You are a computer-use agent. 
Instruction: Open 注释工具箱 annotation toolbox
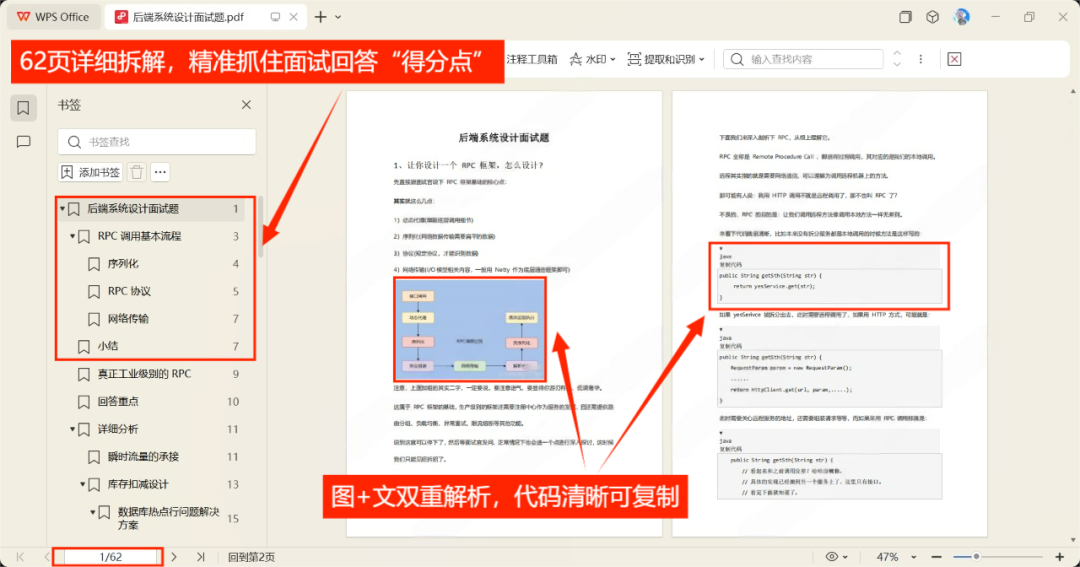click(x=532, y=59)
